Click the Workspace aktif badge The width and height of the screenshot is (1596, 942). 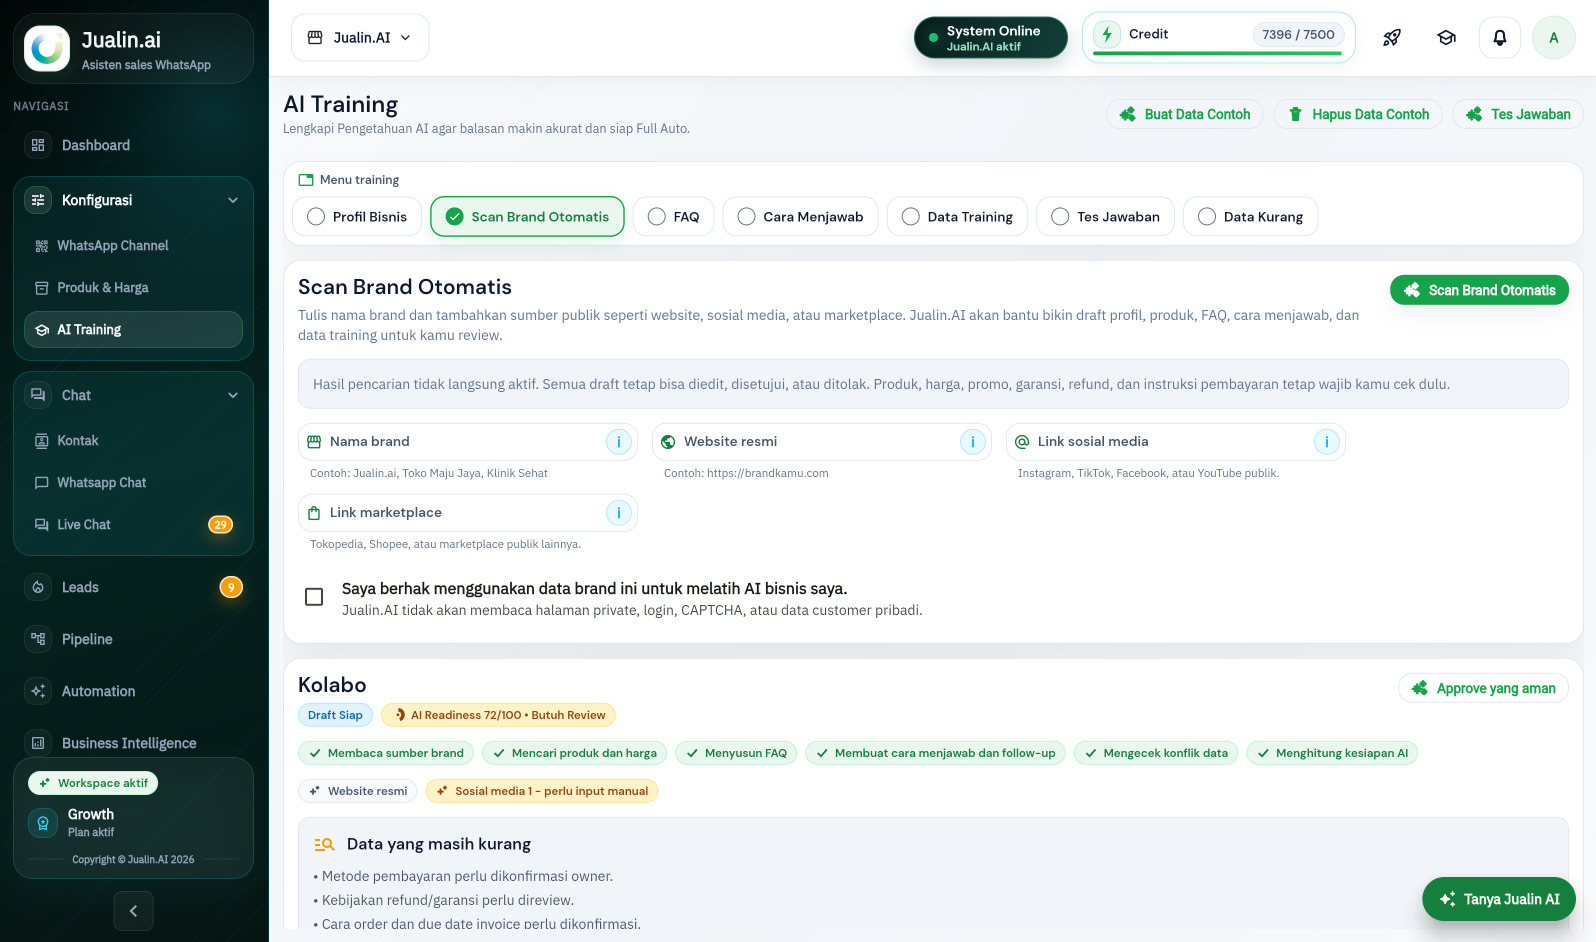[x=93, y=783]
